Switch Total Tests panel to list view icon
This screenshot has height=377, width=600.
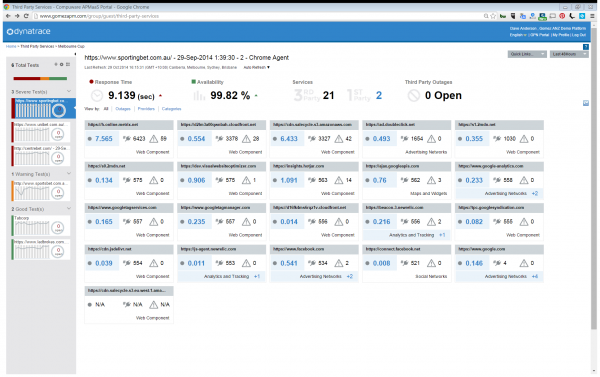68,64
